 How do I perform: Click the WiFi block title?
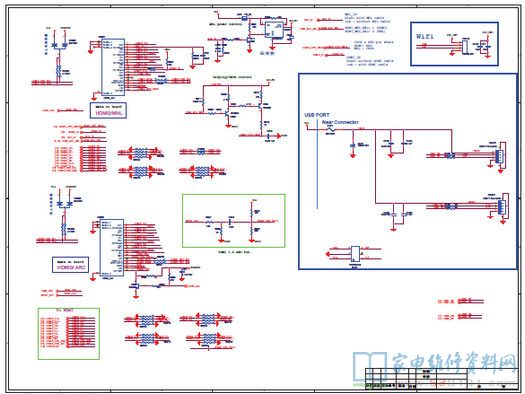coord(425,36)
